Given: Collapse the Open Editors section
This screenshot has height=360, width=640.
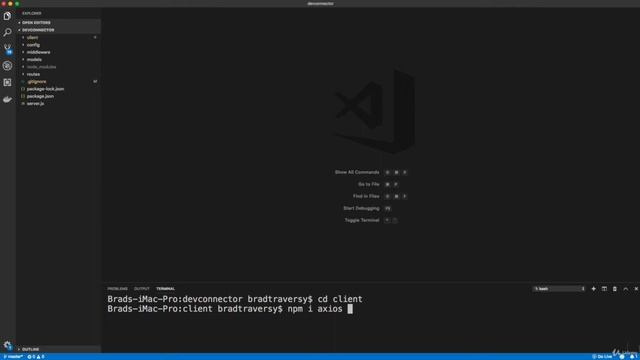Looking at the screenshot, I should click(x=58, y=22).
